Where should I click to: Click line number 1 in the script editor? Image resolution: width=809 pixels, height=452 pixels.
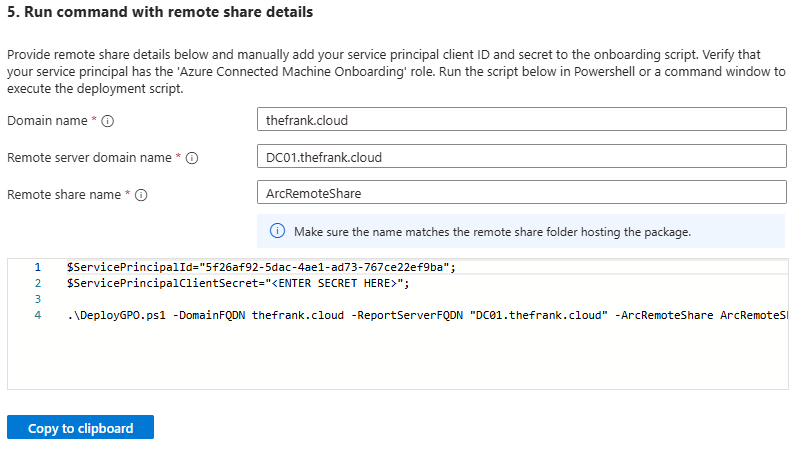tap(37, 267)
